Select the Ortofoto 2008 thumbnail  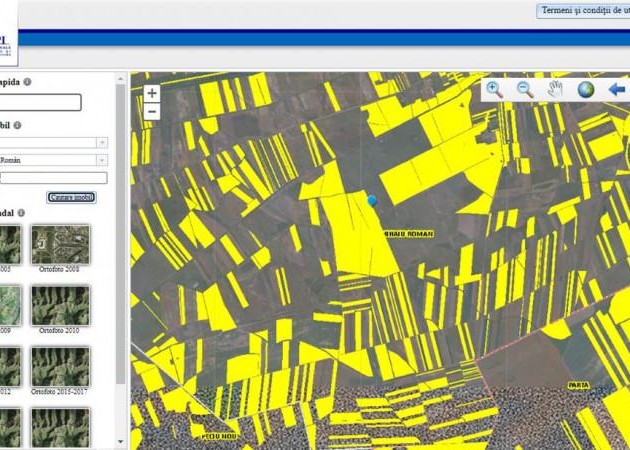[60, 245]
